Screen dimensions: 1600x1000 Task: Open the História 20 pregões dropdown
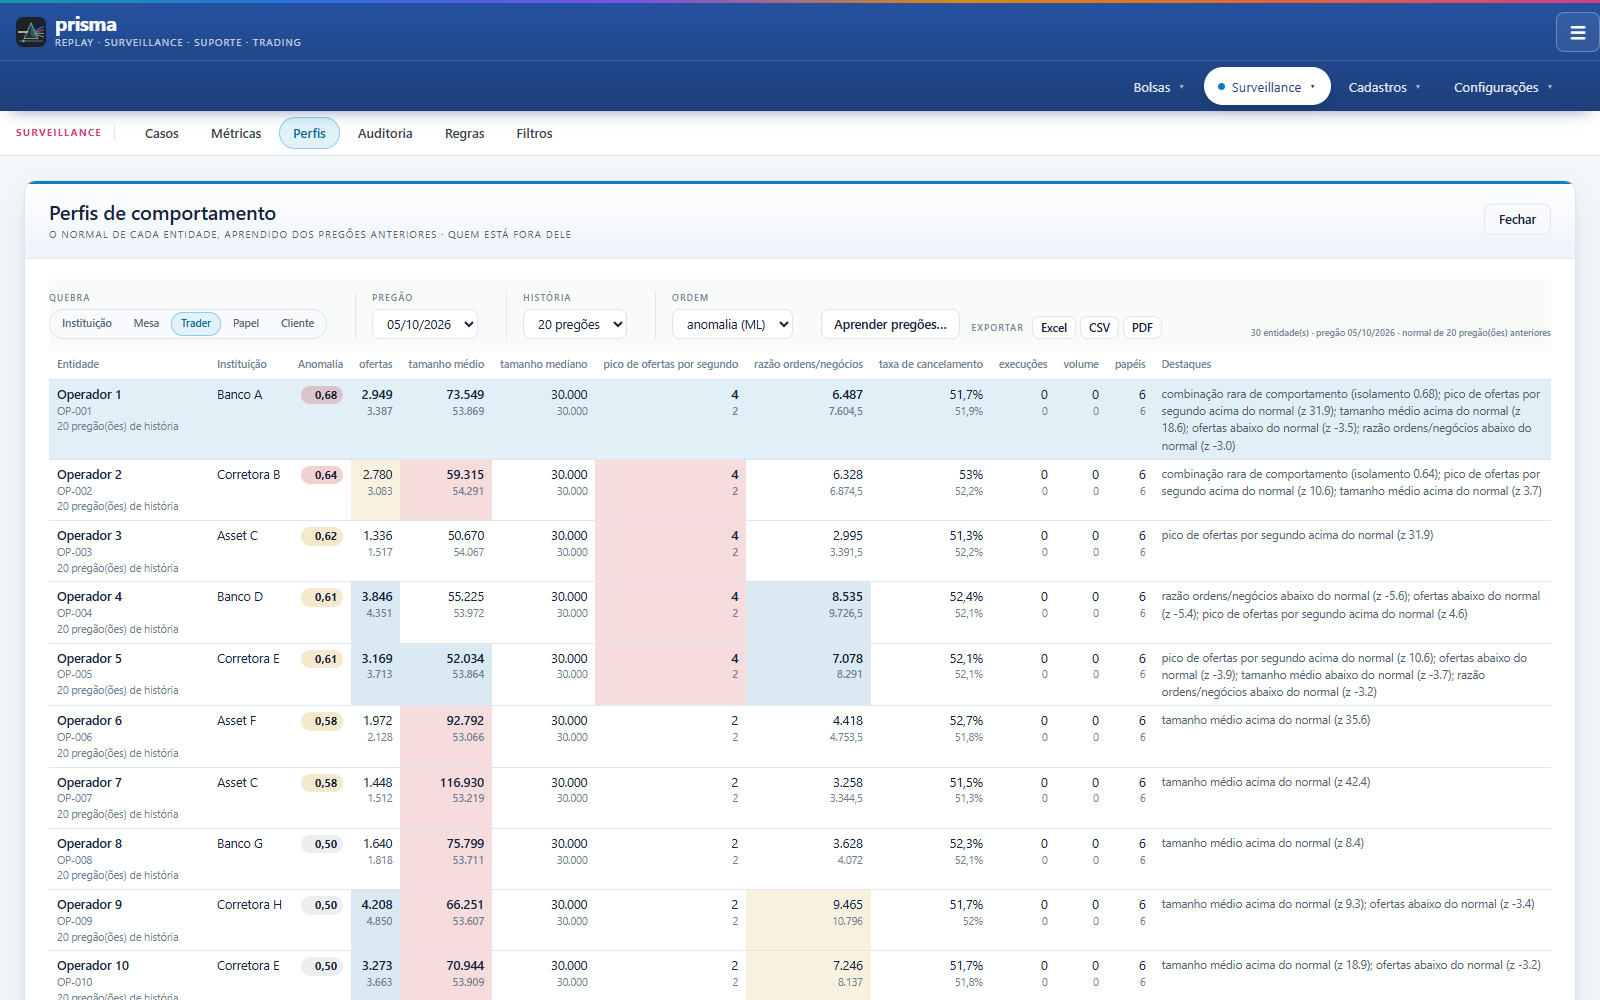click(575, 324)
